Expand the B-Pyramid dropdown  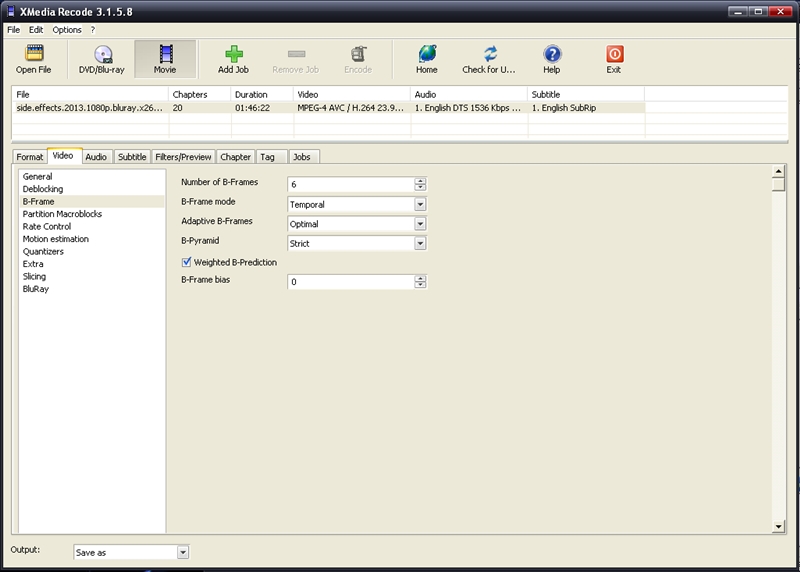[x=420, y=243]
